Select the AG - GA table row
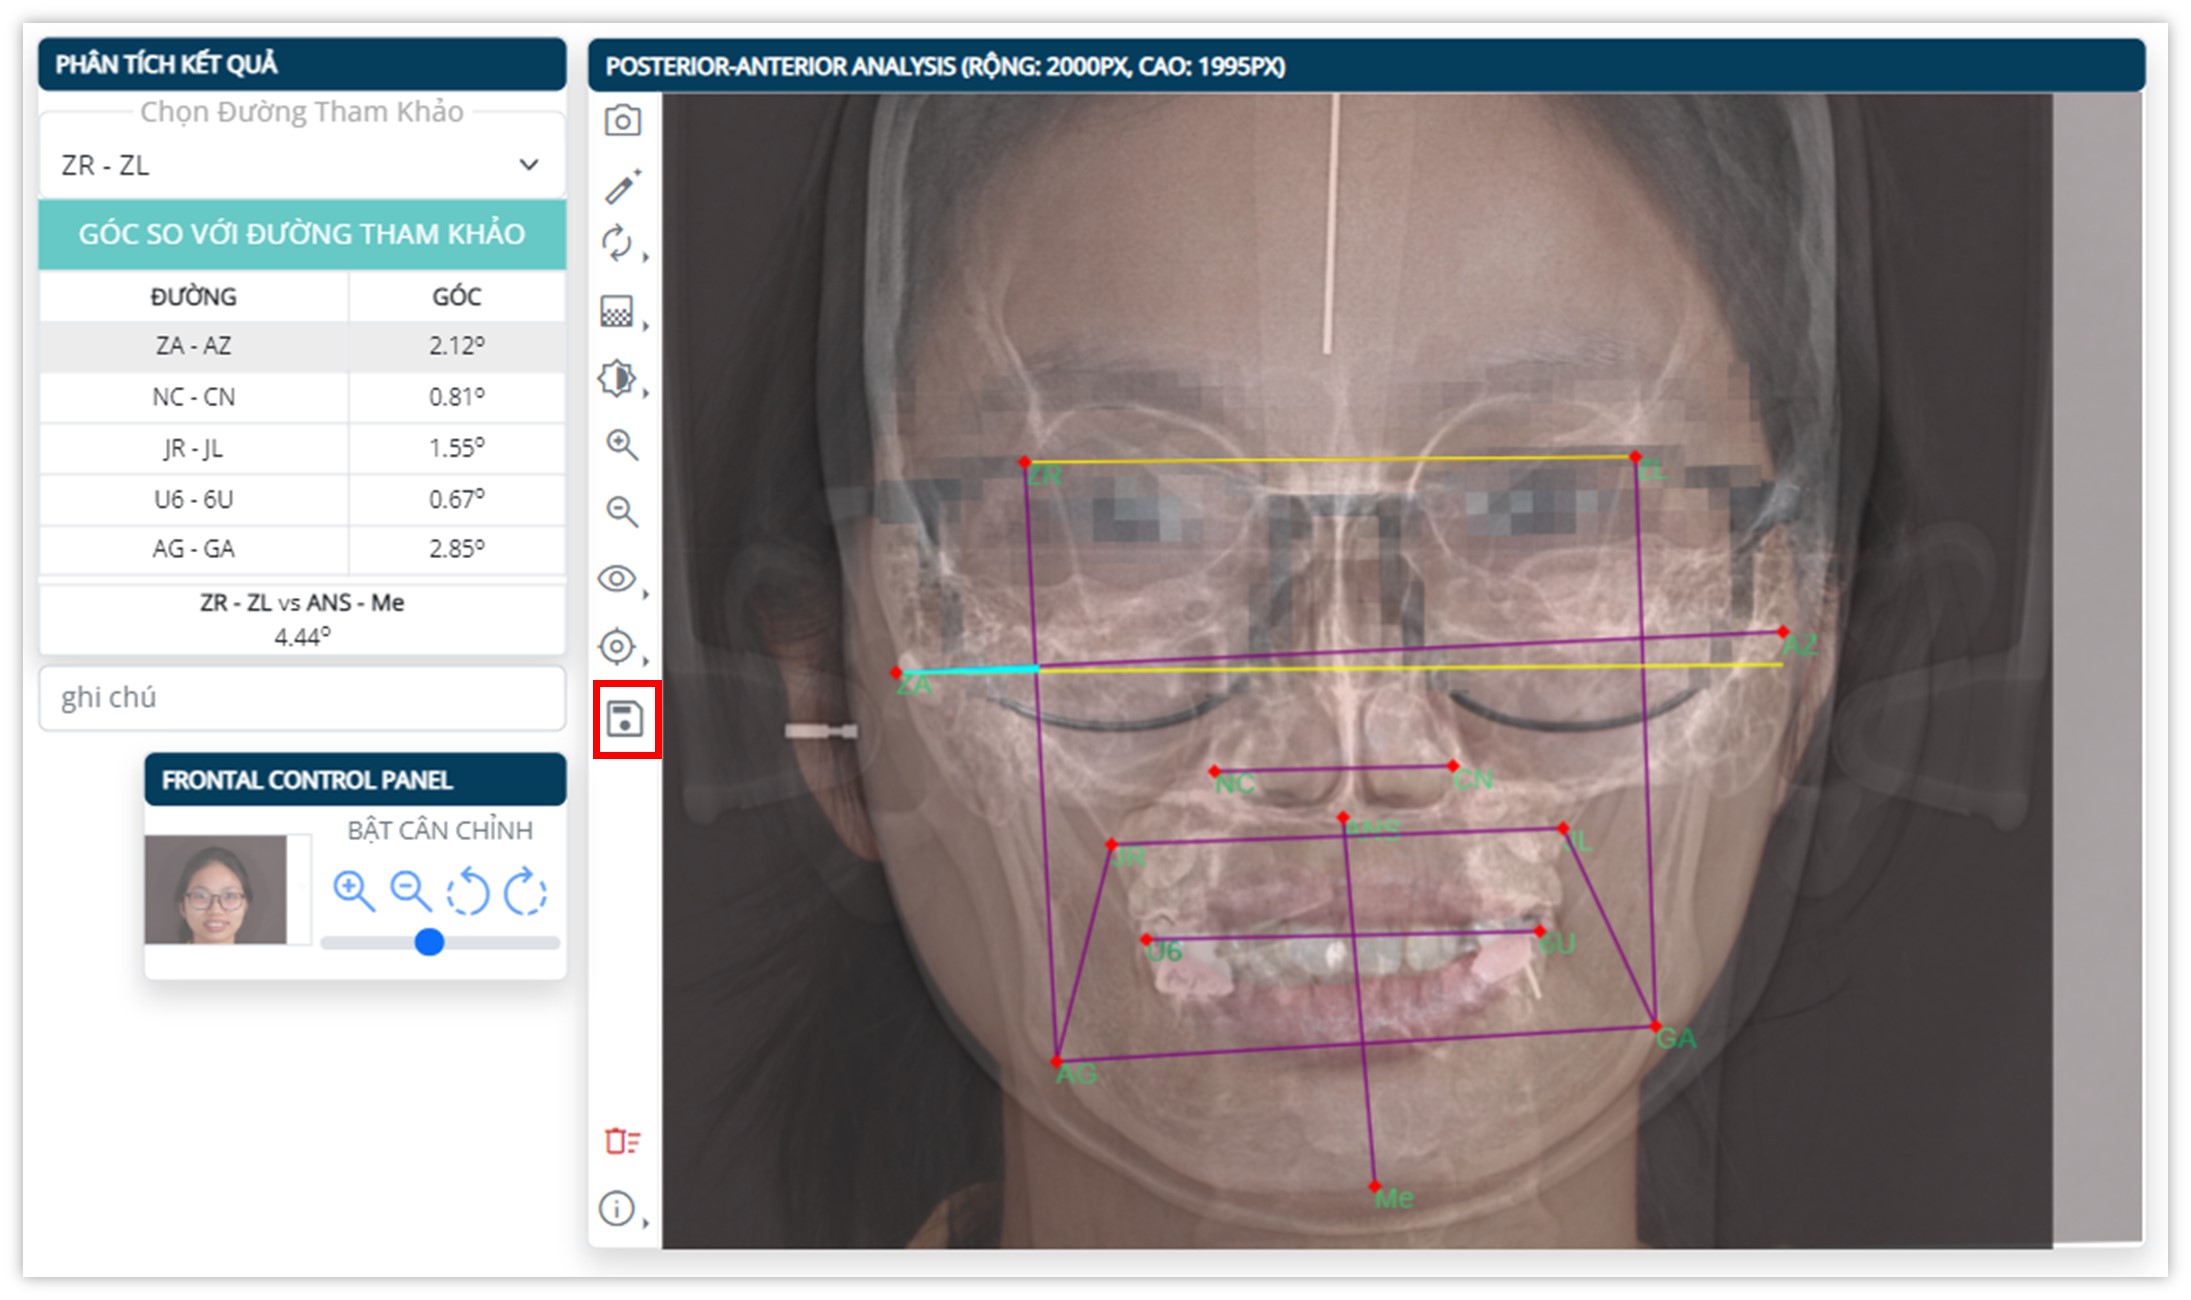The width and height of the screenshot is (2191, 1300). coord(301,549)
